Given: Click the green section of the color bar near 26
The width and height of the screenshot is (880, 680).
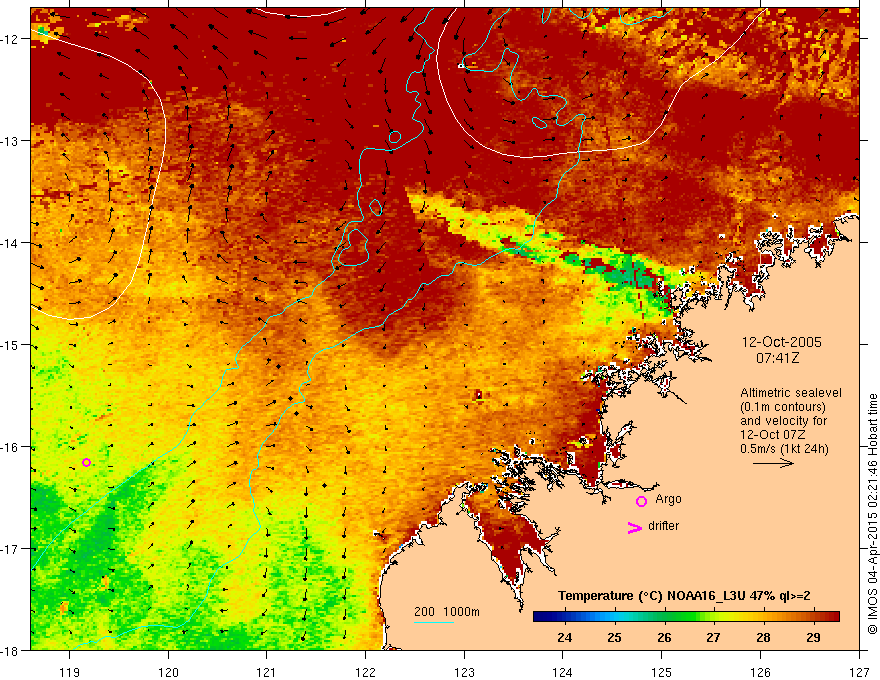Looking at the screenshot, I should (665, 617).
